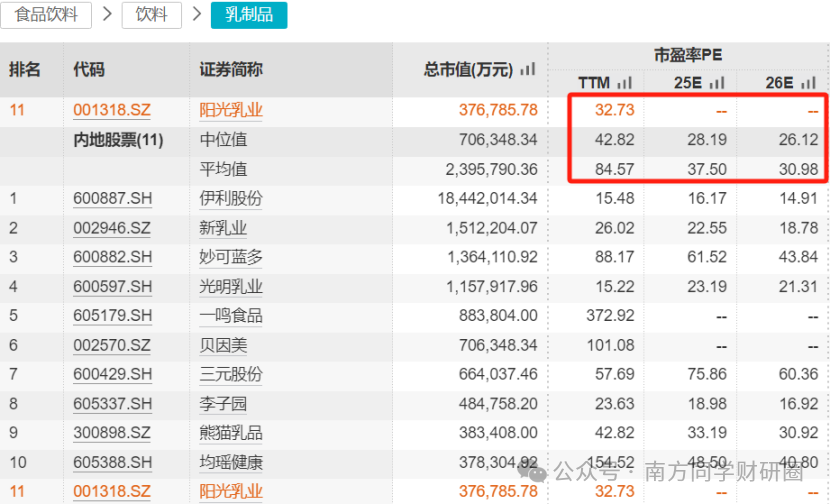Click the 25E column bar chart icon
Screen dimensions: 830x504
(x=717, y=83)
